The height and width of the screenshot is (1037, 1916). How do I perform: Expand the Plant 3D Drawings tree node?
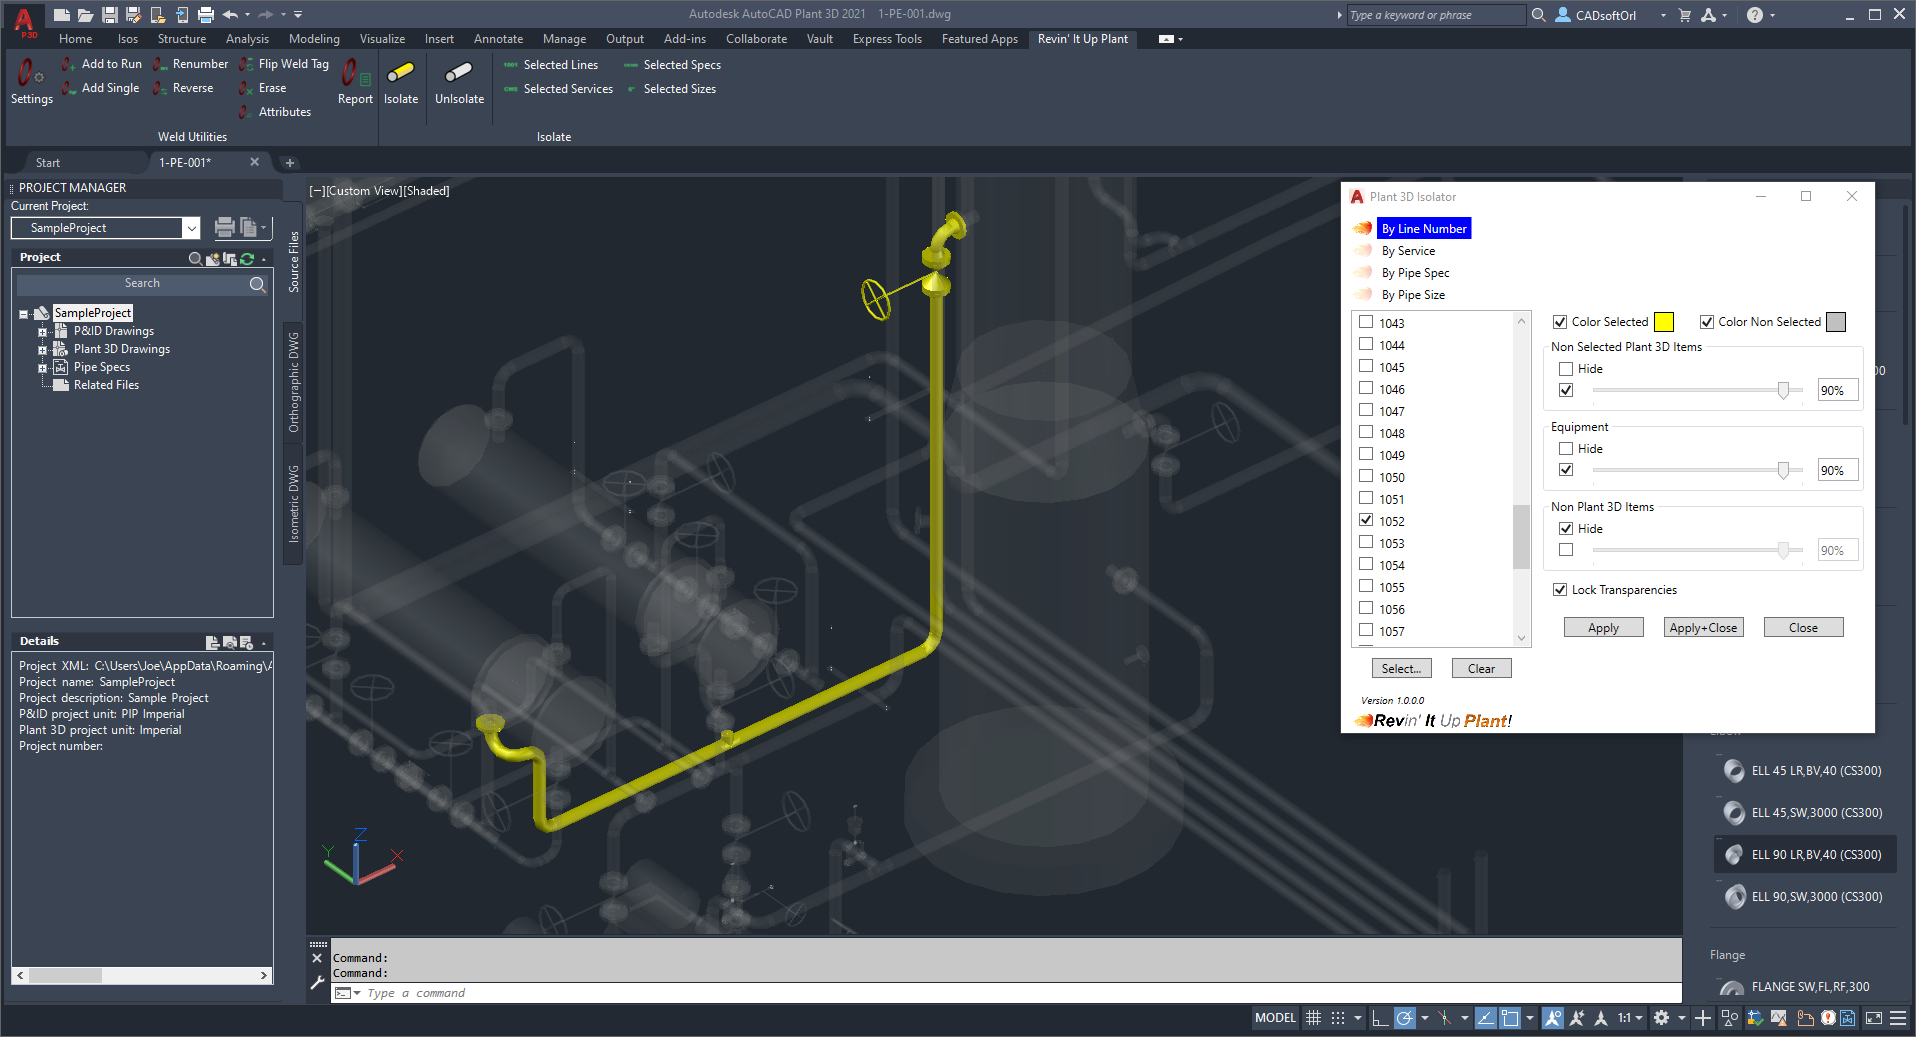[x=42, y=350]
